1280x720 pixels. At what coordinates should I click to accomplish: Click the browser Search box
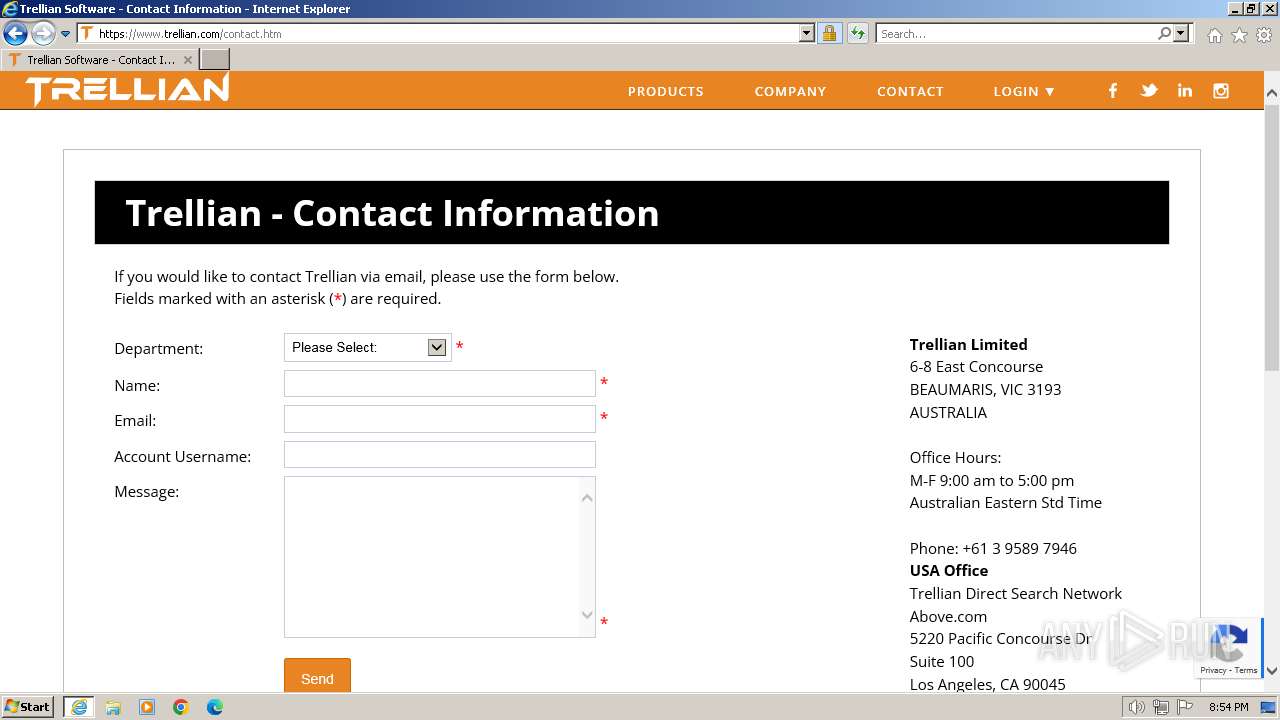pyautogui.click(x=1015, y=33)
